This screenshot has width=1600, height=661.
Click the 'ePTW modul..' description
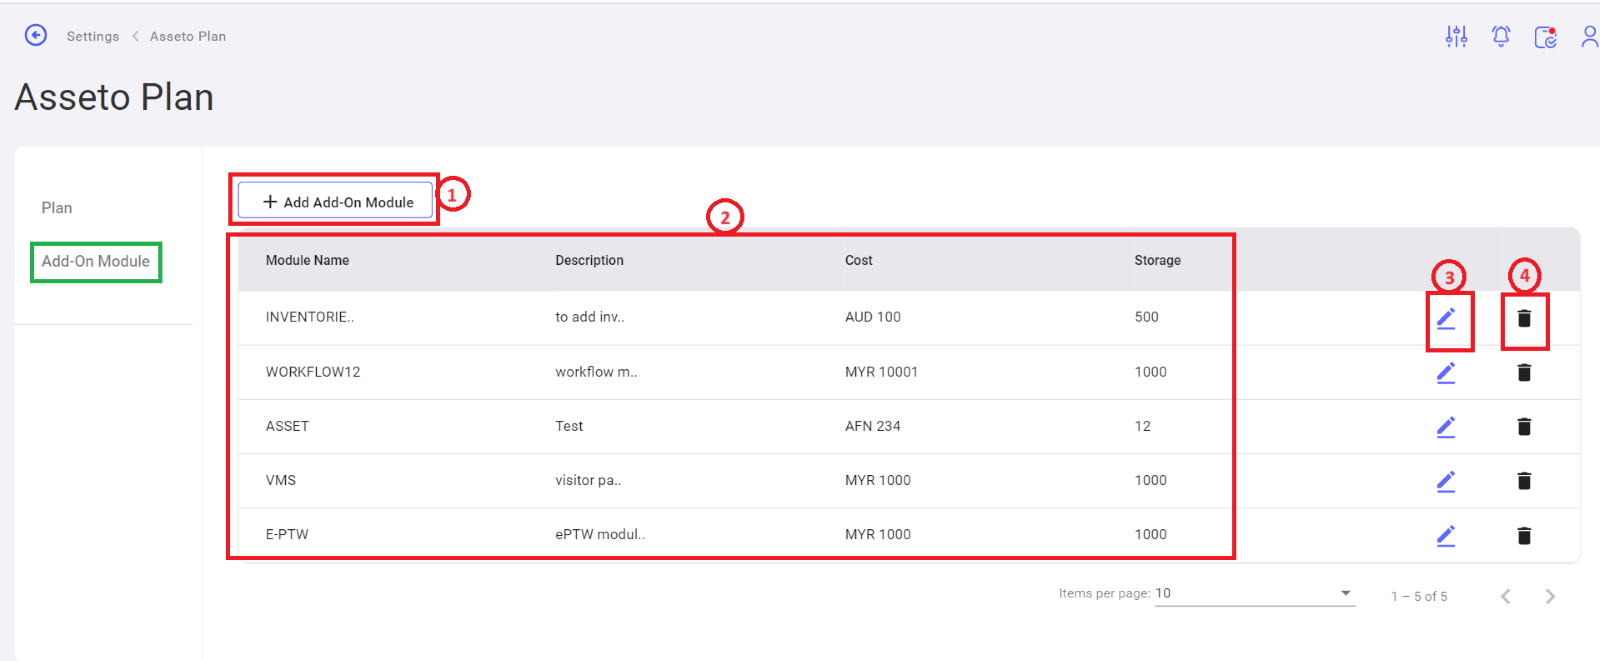[x=600, y=534]
